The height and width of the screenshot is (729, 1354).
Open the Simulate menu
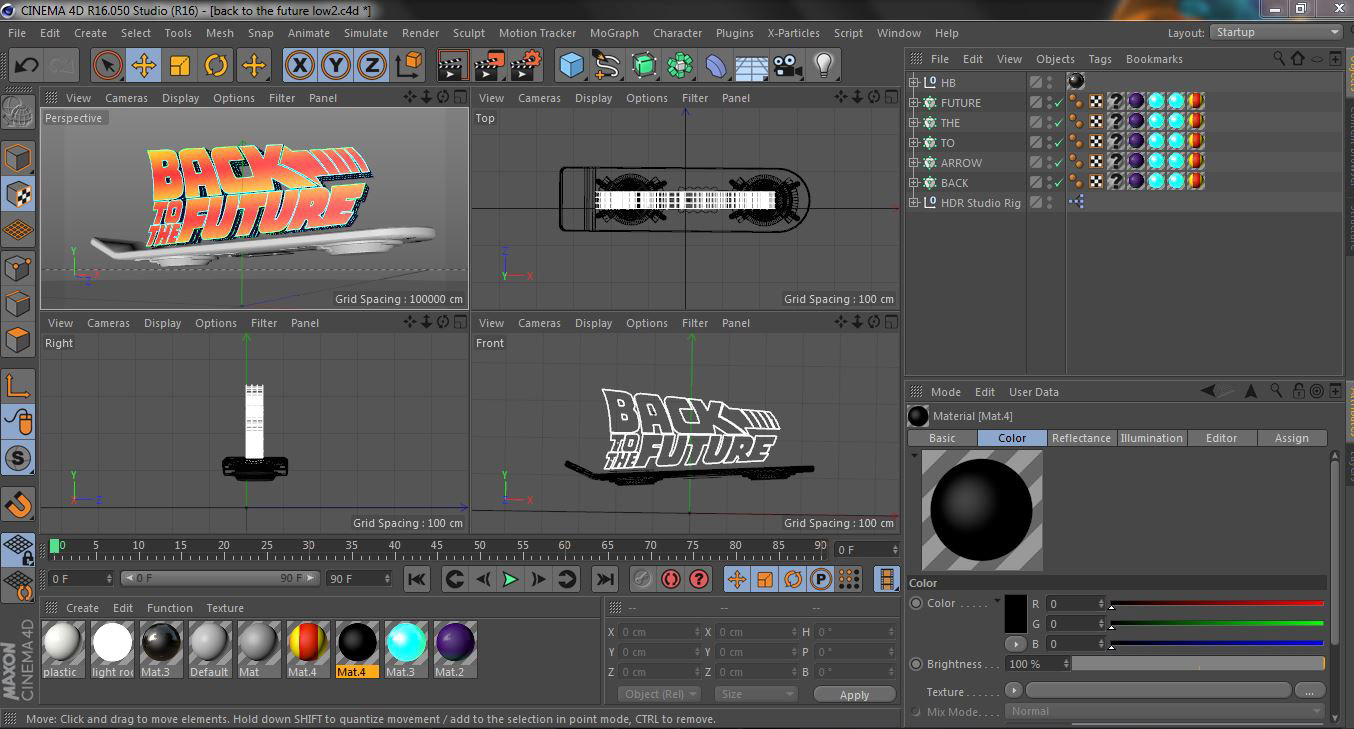366,33
